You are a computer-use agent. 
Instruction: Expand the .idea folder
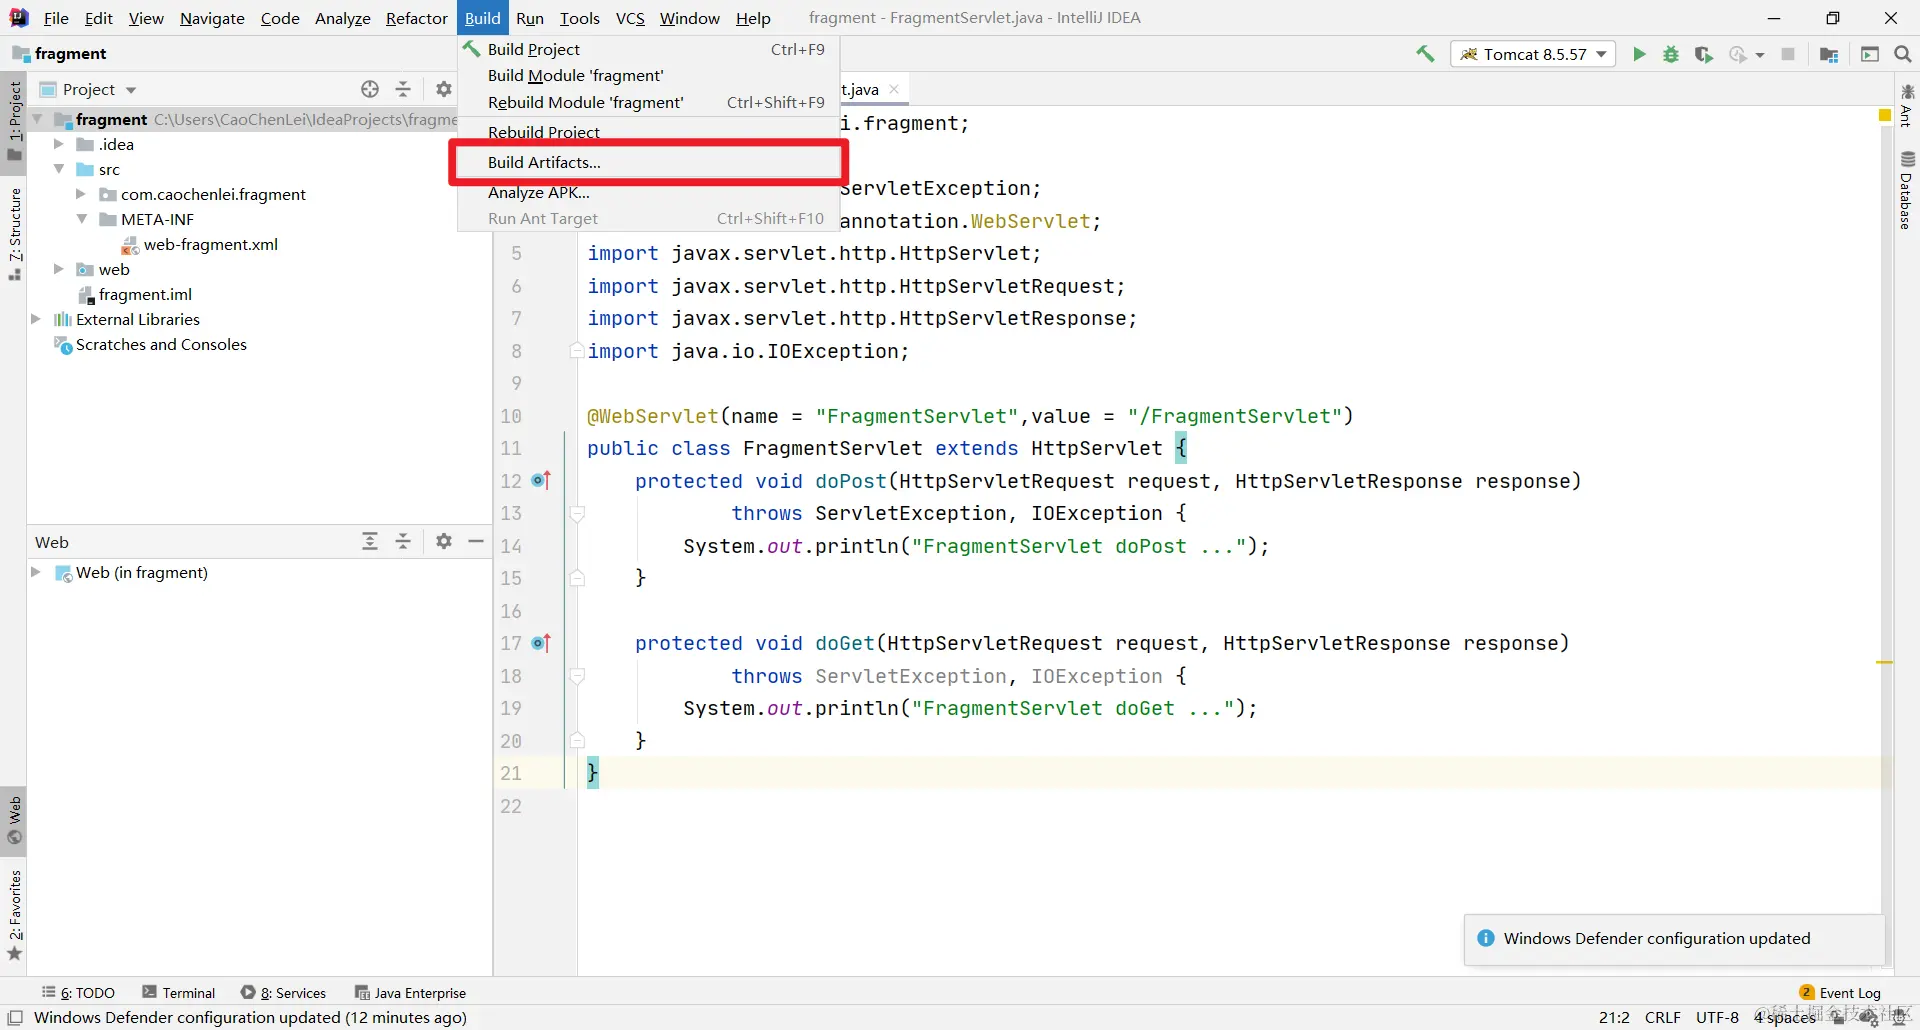point(58,144)
